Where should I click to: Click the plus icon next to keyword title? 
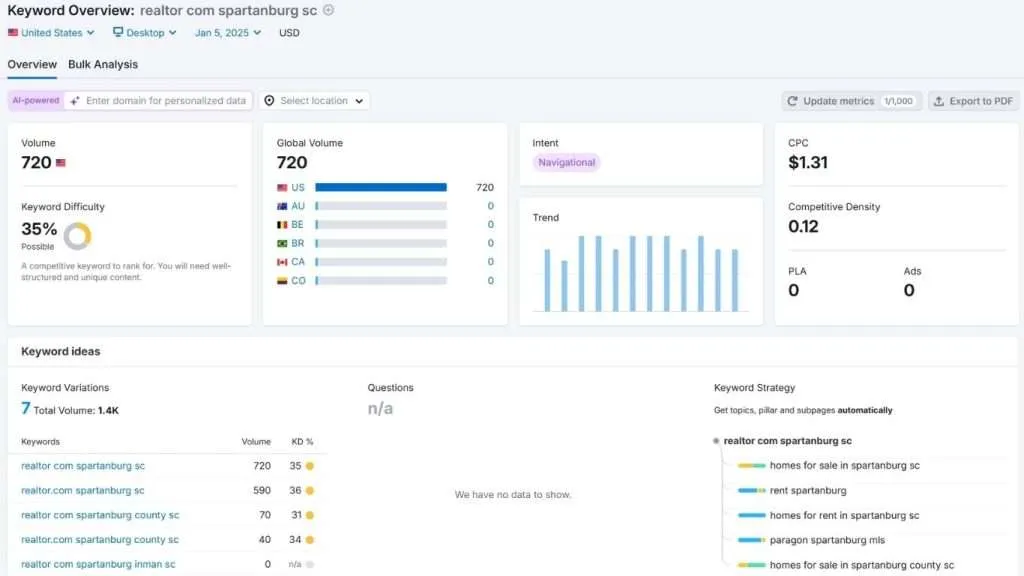click(328, 10)
